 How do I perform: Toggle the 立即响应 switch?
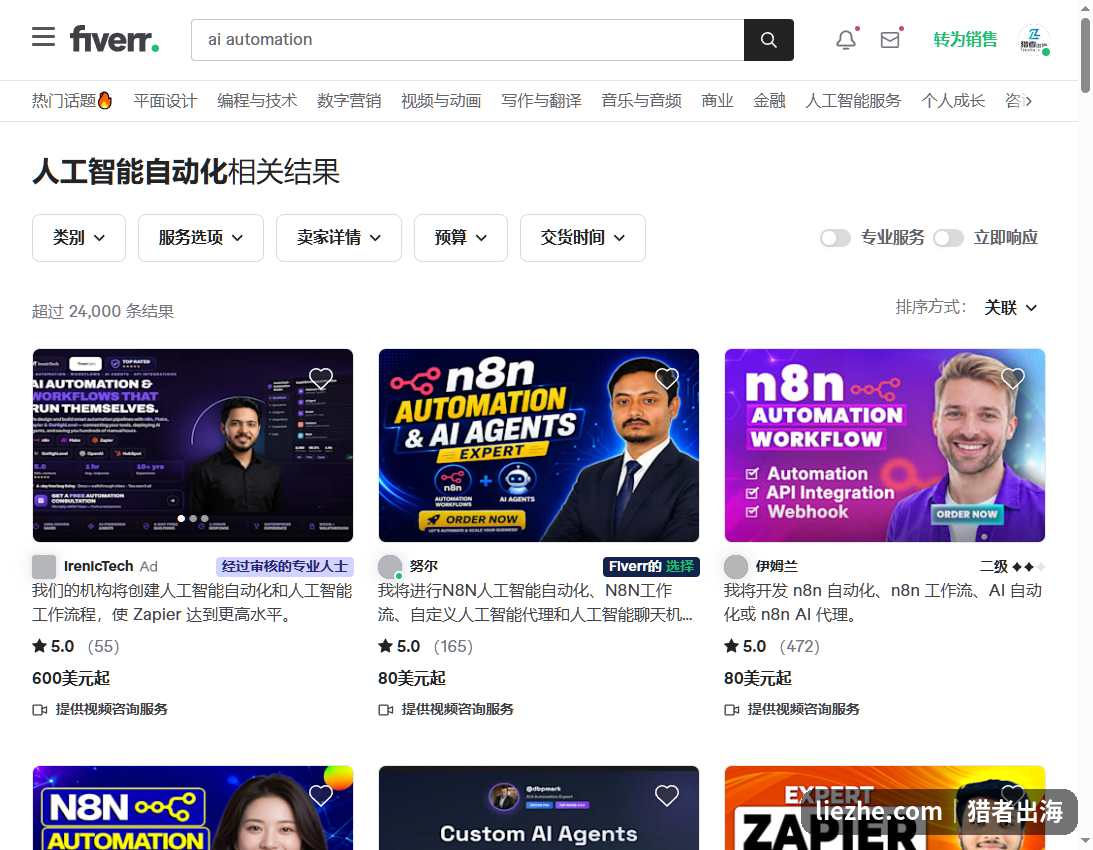point(948,238)
